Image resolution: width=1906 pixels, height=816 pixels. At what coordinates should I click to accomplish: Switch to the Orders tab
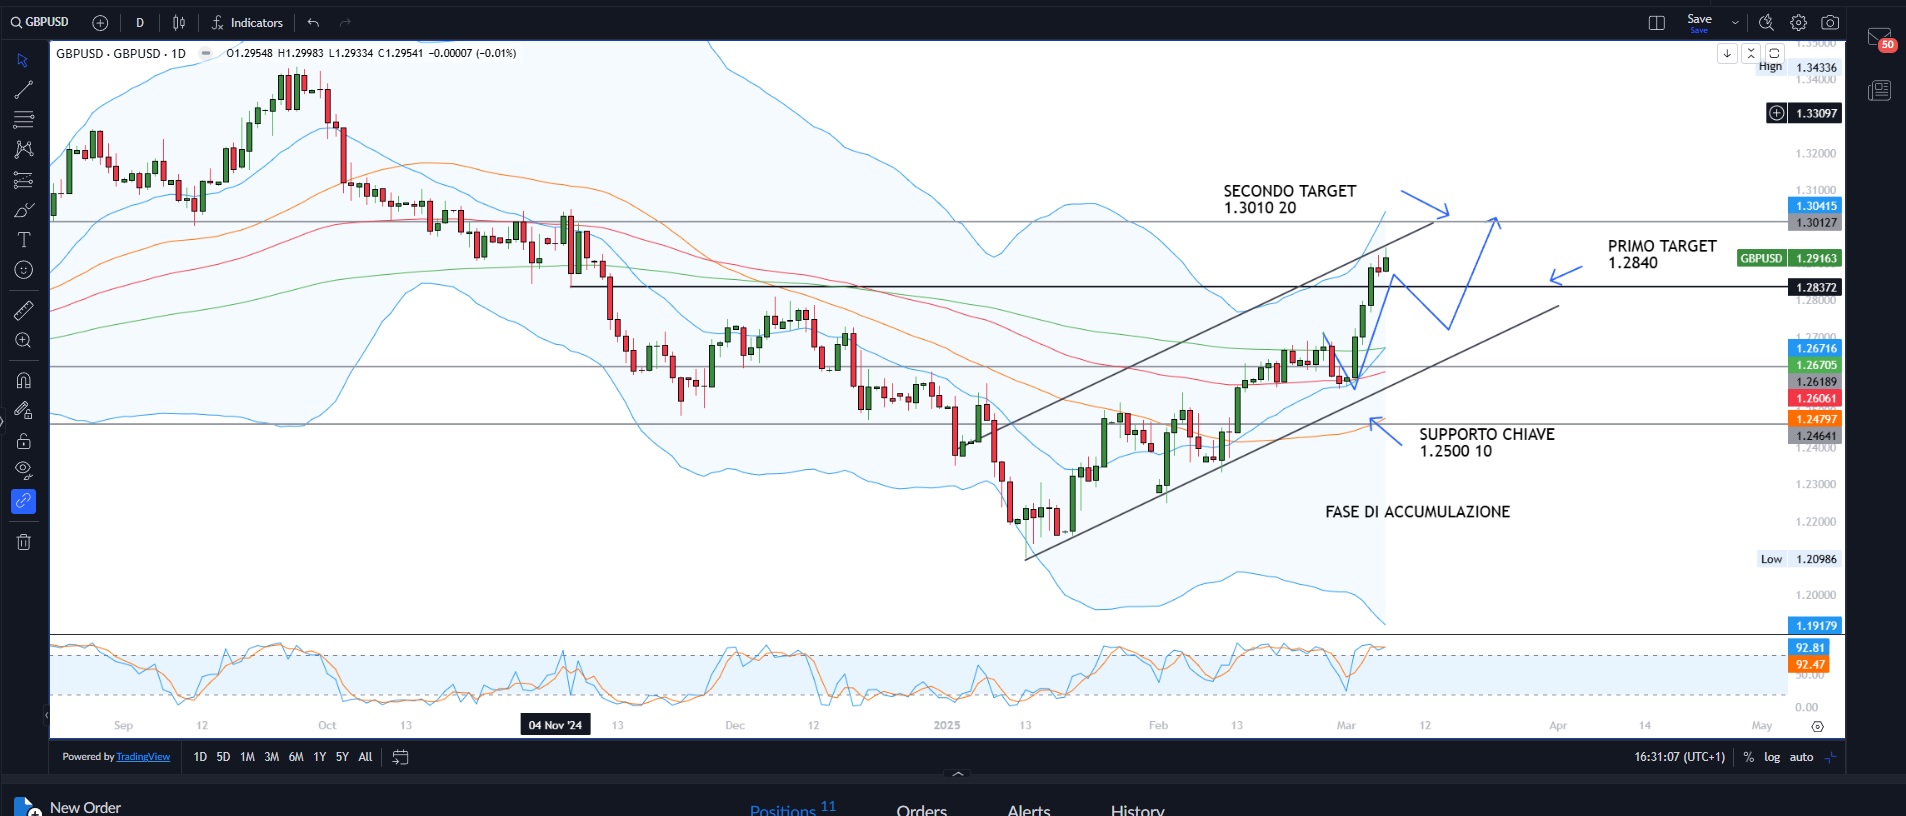point(921,809)
